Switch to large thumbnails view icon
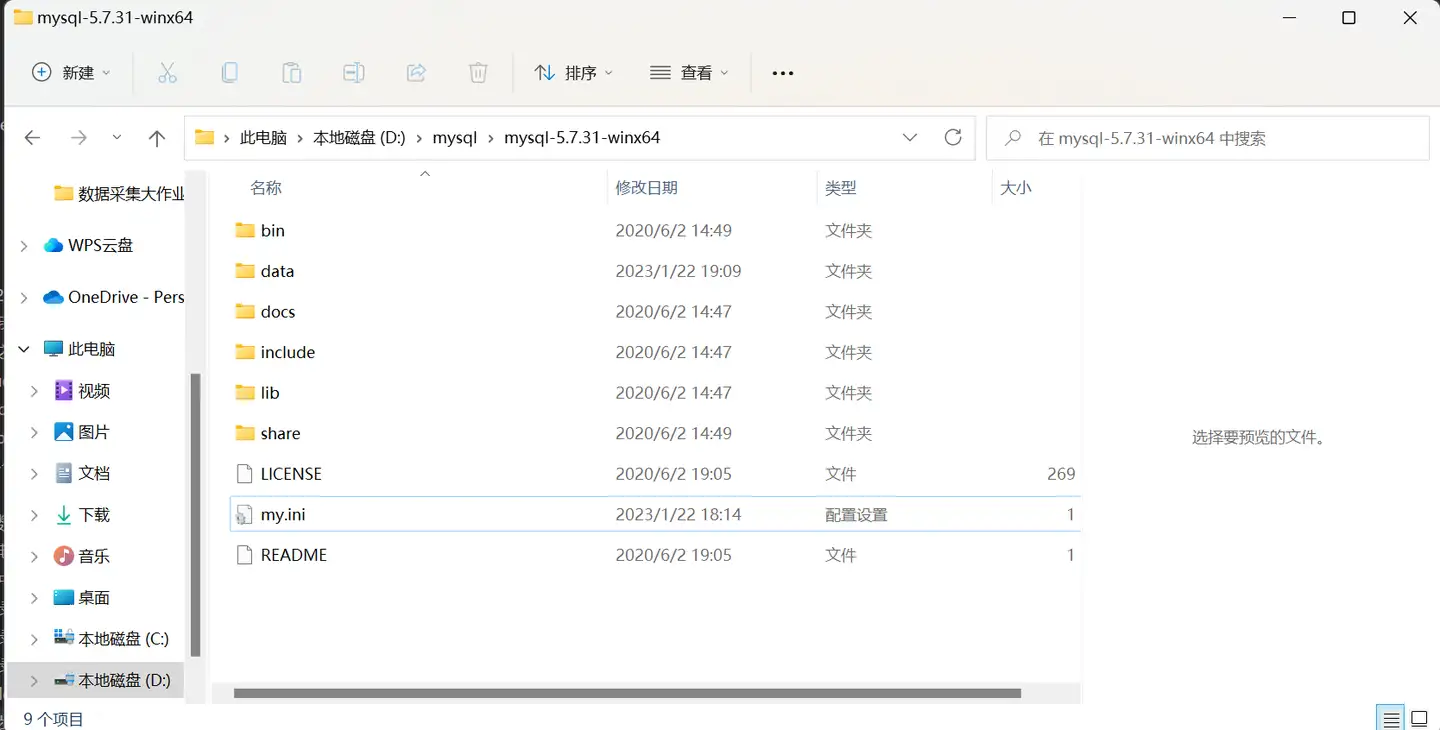The image size is (1440, 730). [x=1419, y=718]
